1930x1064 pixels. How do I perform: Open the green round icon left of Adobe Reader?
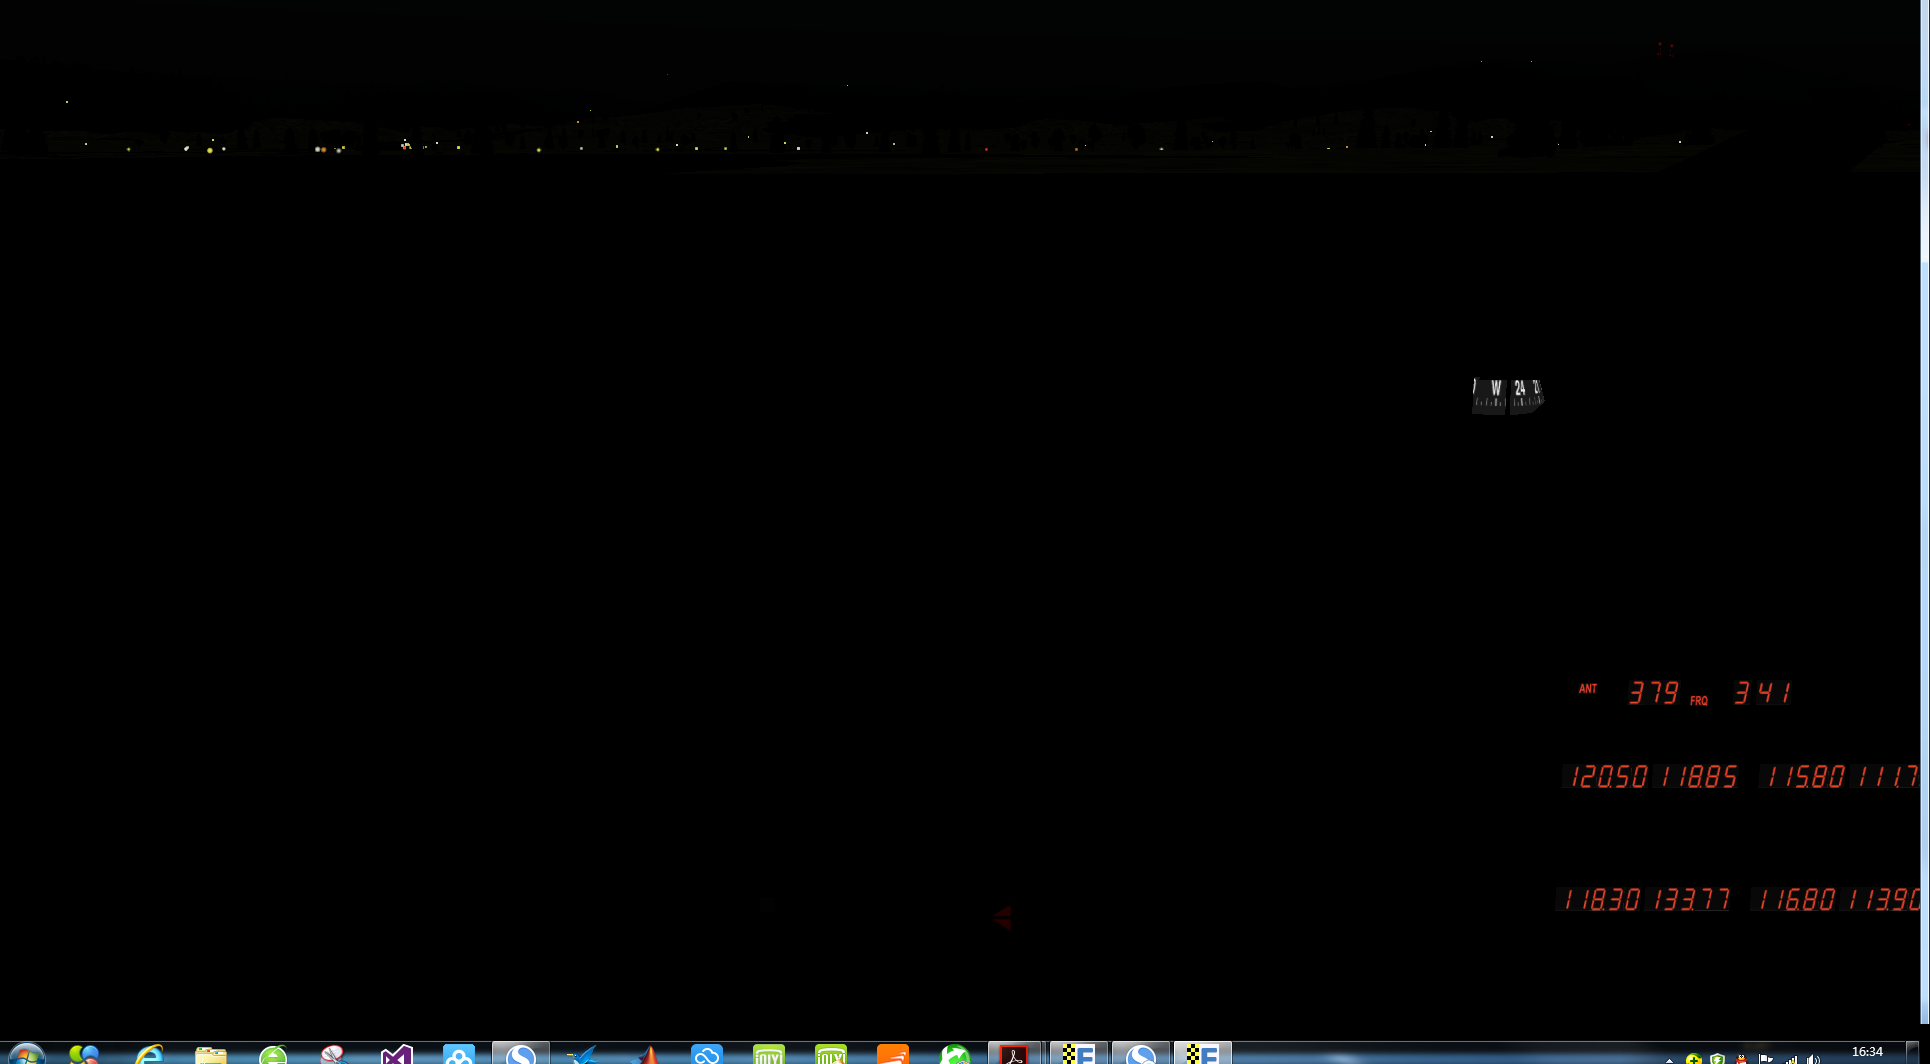[x=955, y=1054]
